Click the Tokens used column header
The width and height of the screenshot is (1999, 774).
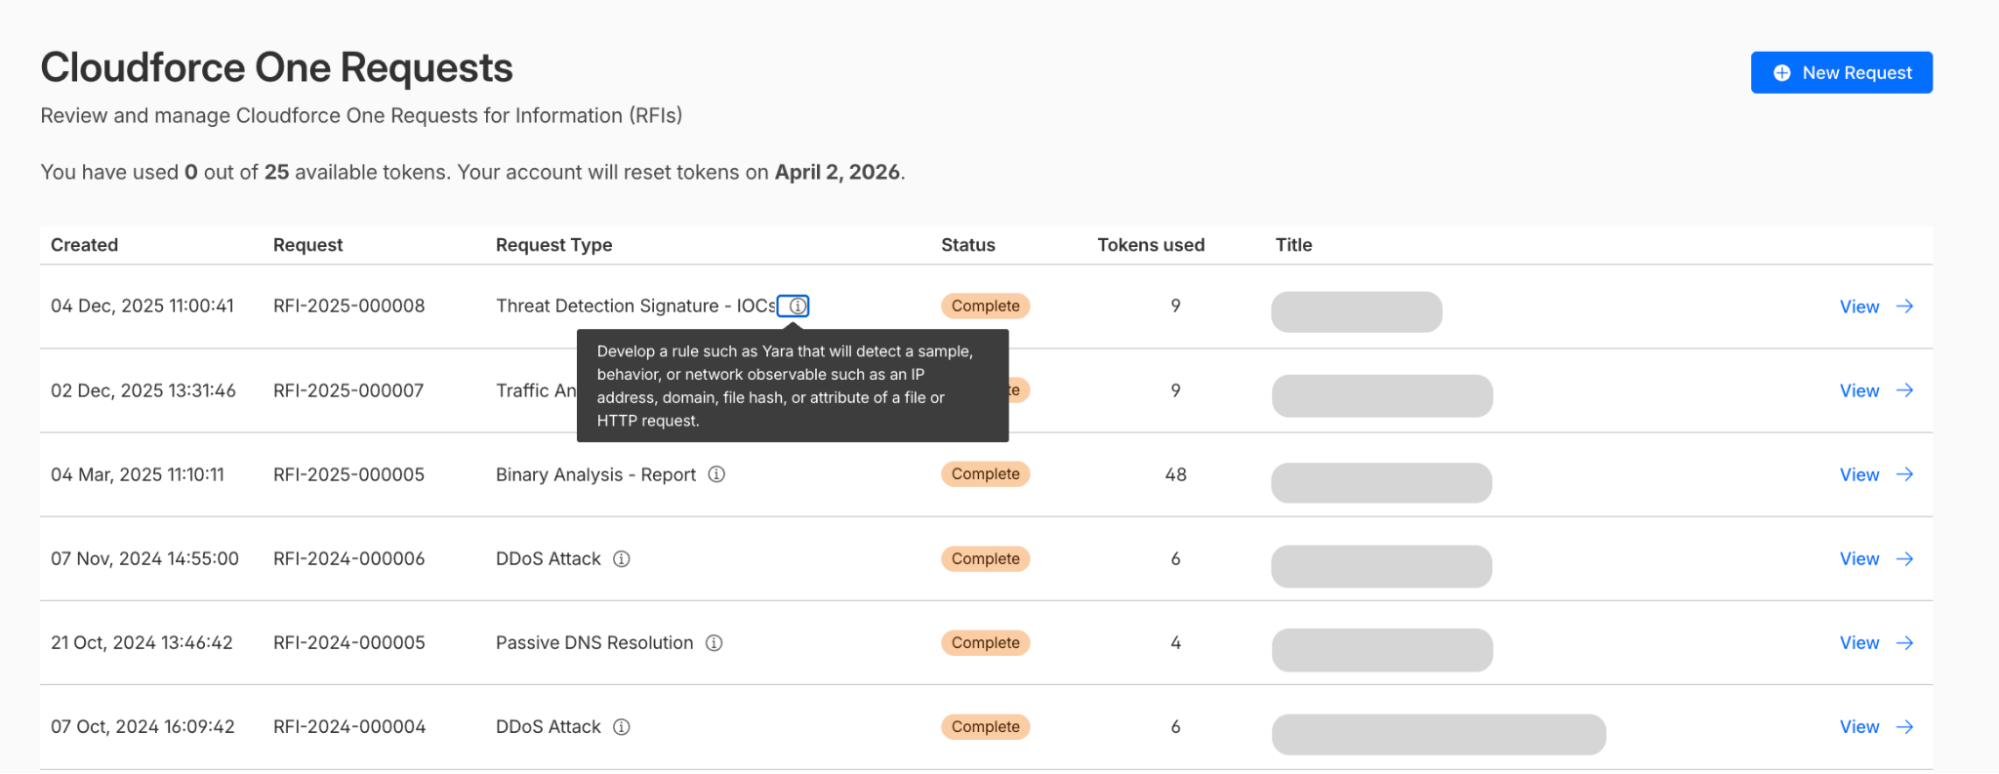pyautogui.click(x=1150, y=245)
